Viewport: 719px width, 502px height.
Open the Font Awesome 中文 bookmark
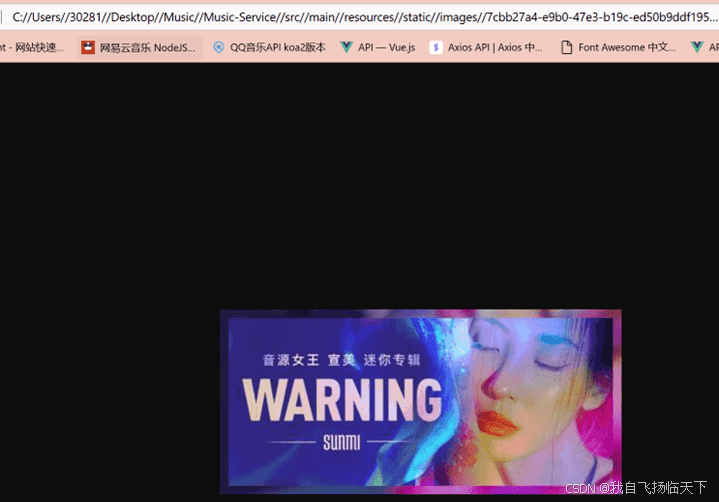tap(618, 47)
